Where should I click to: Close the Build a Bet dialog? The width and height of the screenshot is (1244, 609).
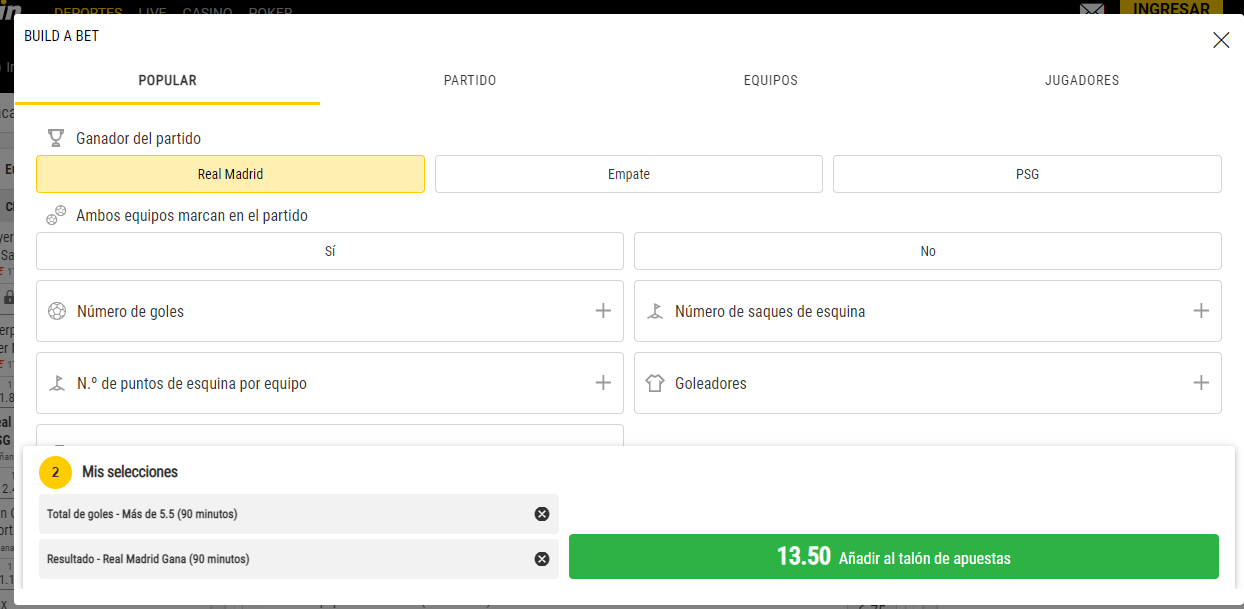click(1221, 40)
